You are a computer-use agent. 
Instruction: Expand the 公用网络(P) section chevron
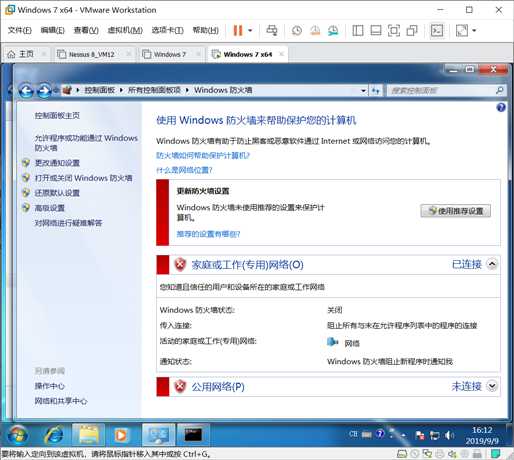492,386
